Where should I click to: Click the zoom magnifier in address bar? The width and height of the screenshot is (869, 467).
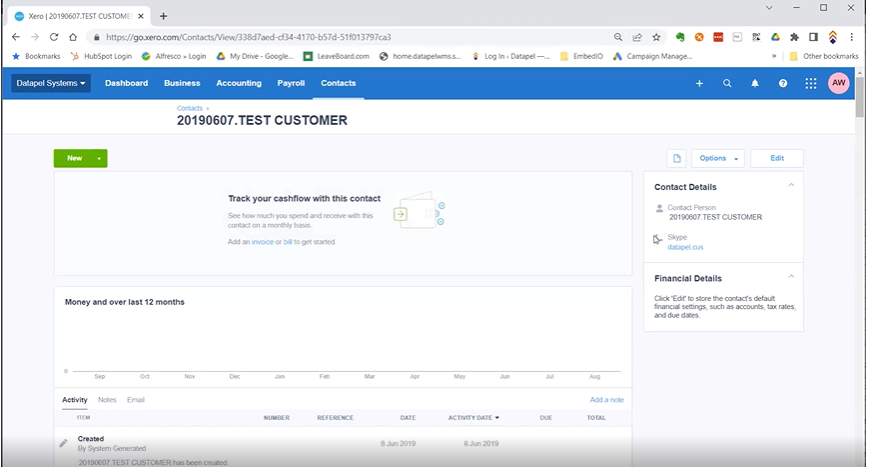pyautogui.click(x=618, y=37)
